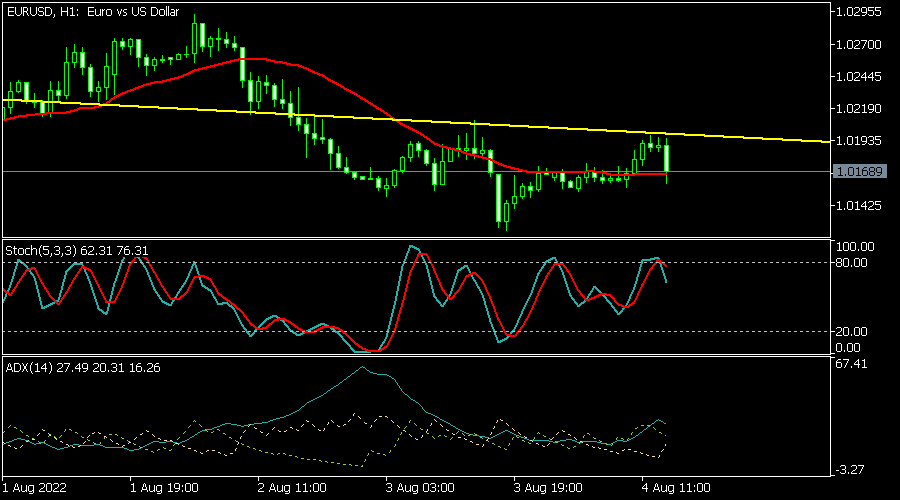The image size is (900, 500).
Task: Click the 3 Aug 19:00 time label
Action: pos(548,488)
